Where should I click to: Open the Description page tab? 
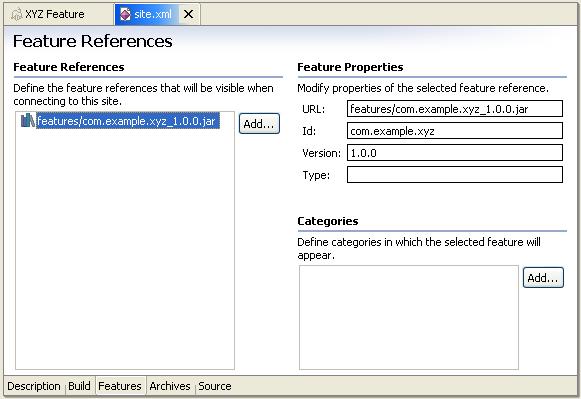click(x=34, y=386)
